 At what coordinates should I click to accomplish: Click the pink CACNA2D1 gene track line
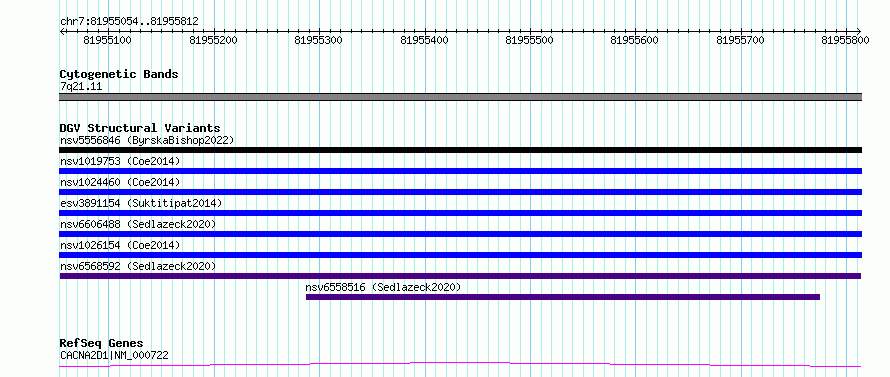460,364
